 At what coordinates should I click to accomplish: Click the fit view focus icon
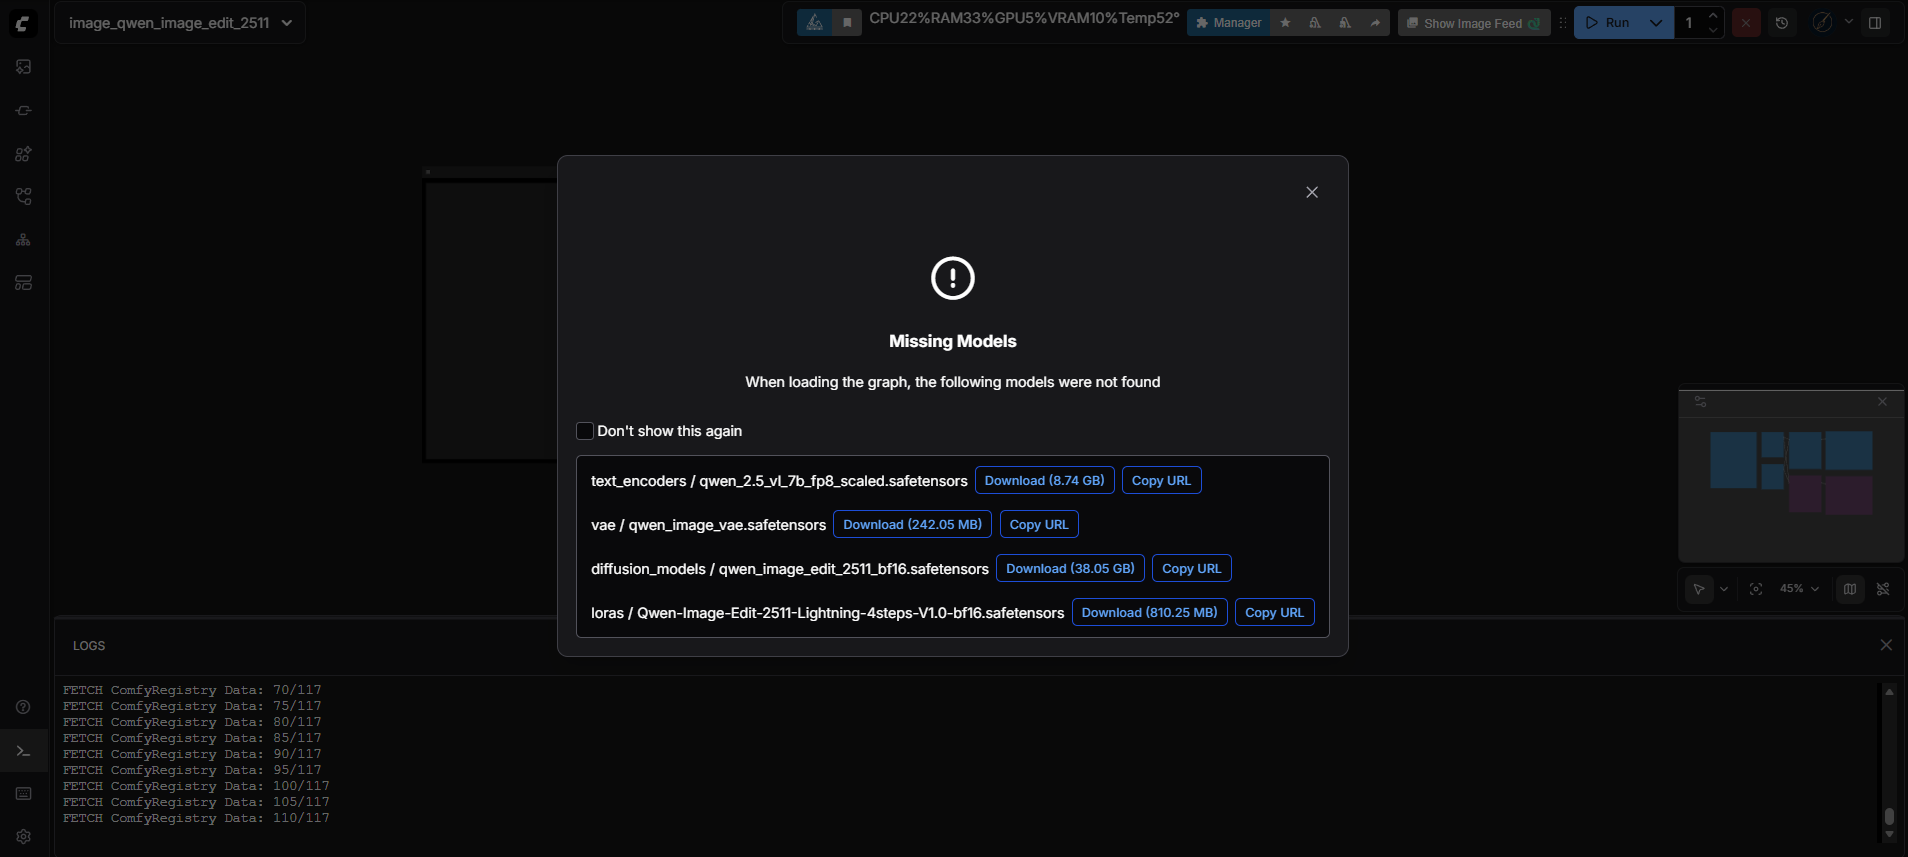click(x=1756, y=589)
